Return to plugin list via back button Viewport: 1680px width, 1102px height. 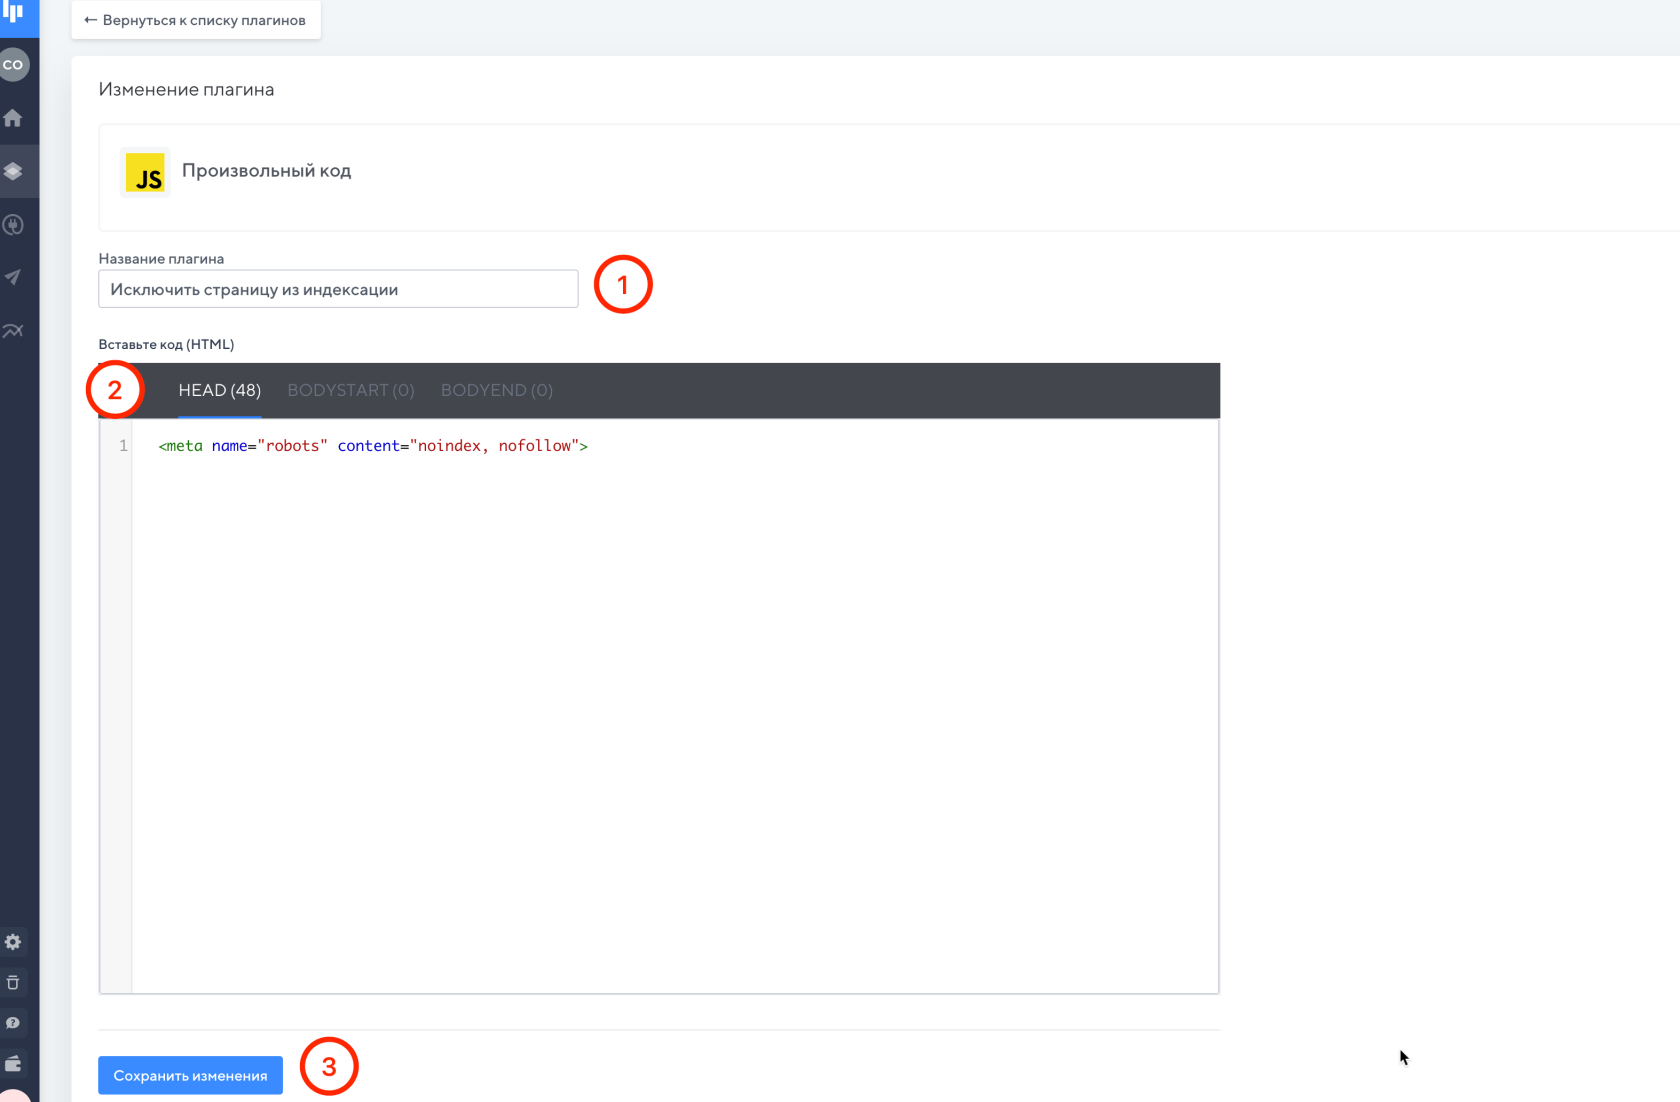click(x=196, y=20)
